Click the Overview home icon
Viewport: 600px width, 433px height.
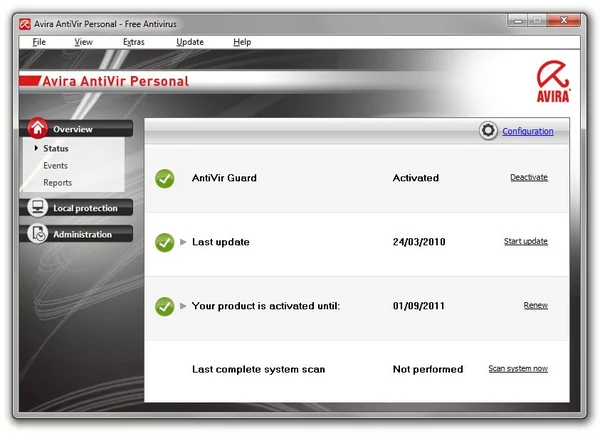tap(38, 128)
